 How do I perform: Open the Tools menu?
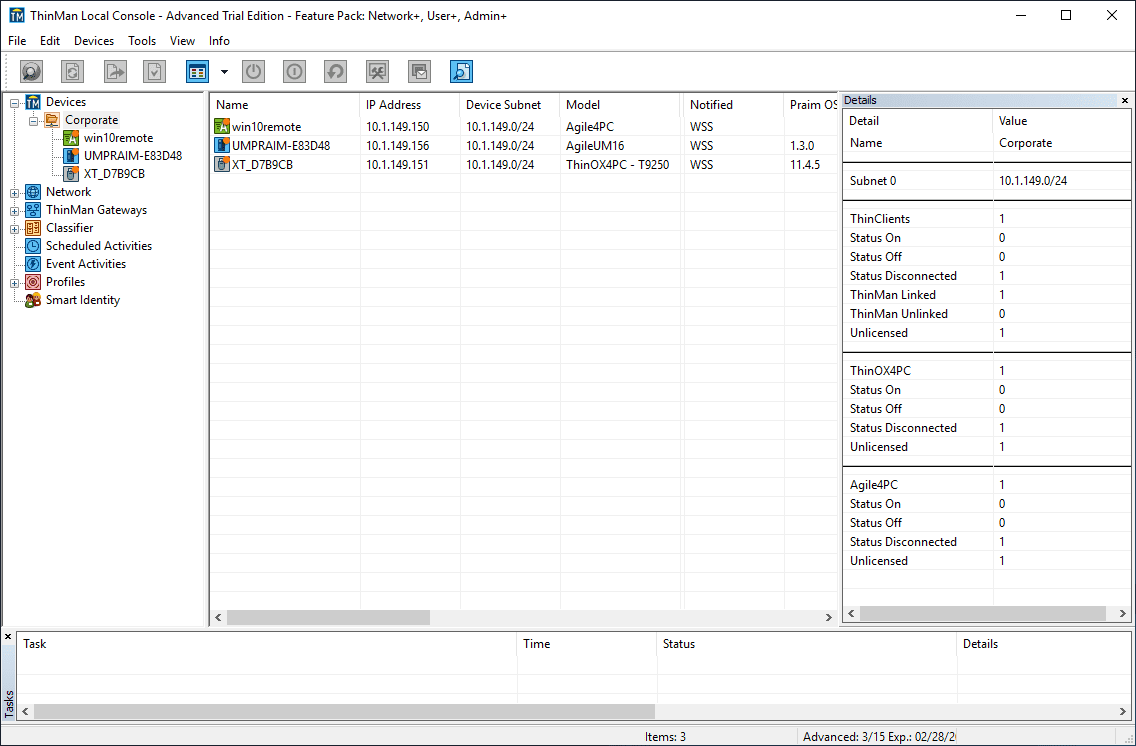142,41
